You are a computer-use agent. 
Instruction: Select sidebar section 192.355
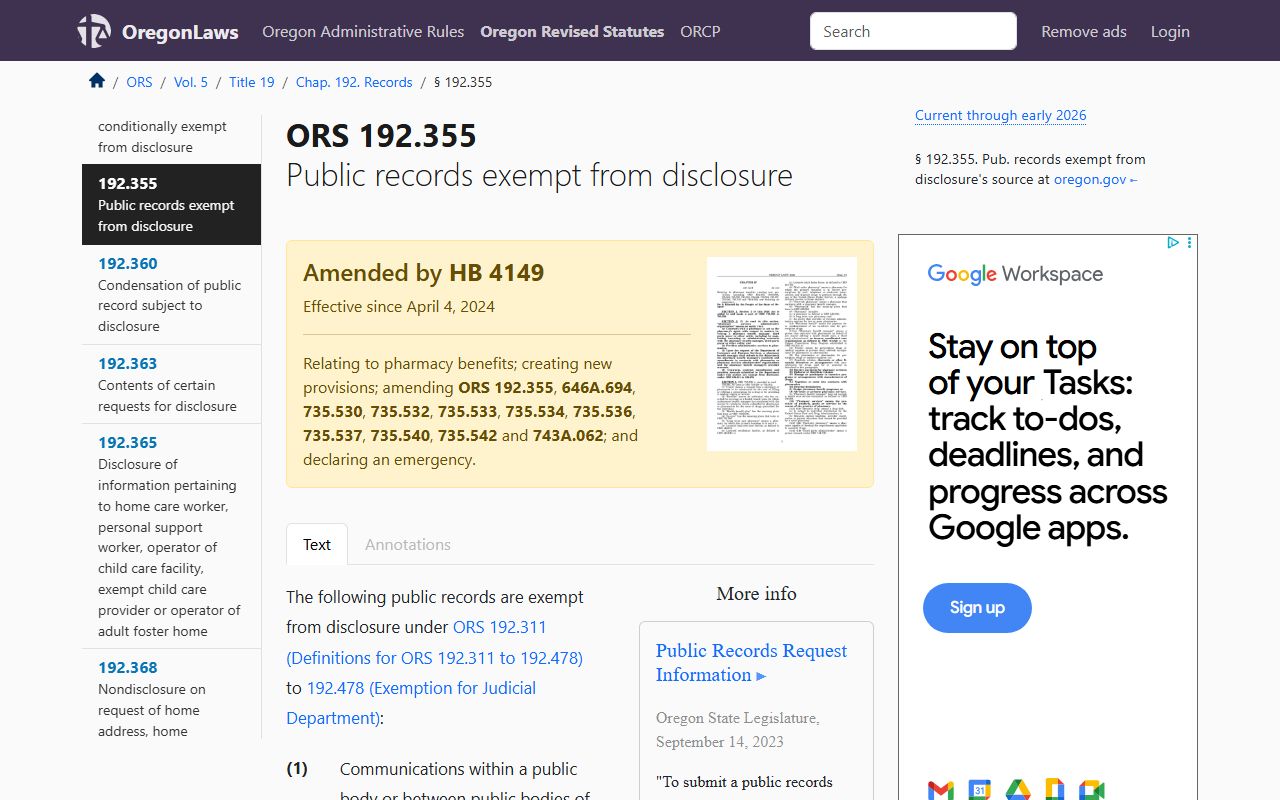pos(171,204)
